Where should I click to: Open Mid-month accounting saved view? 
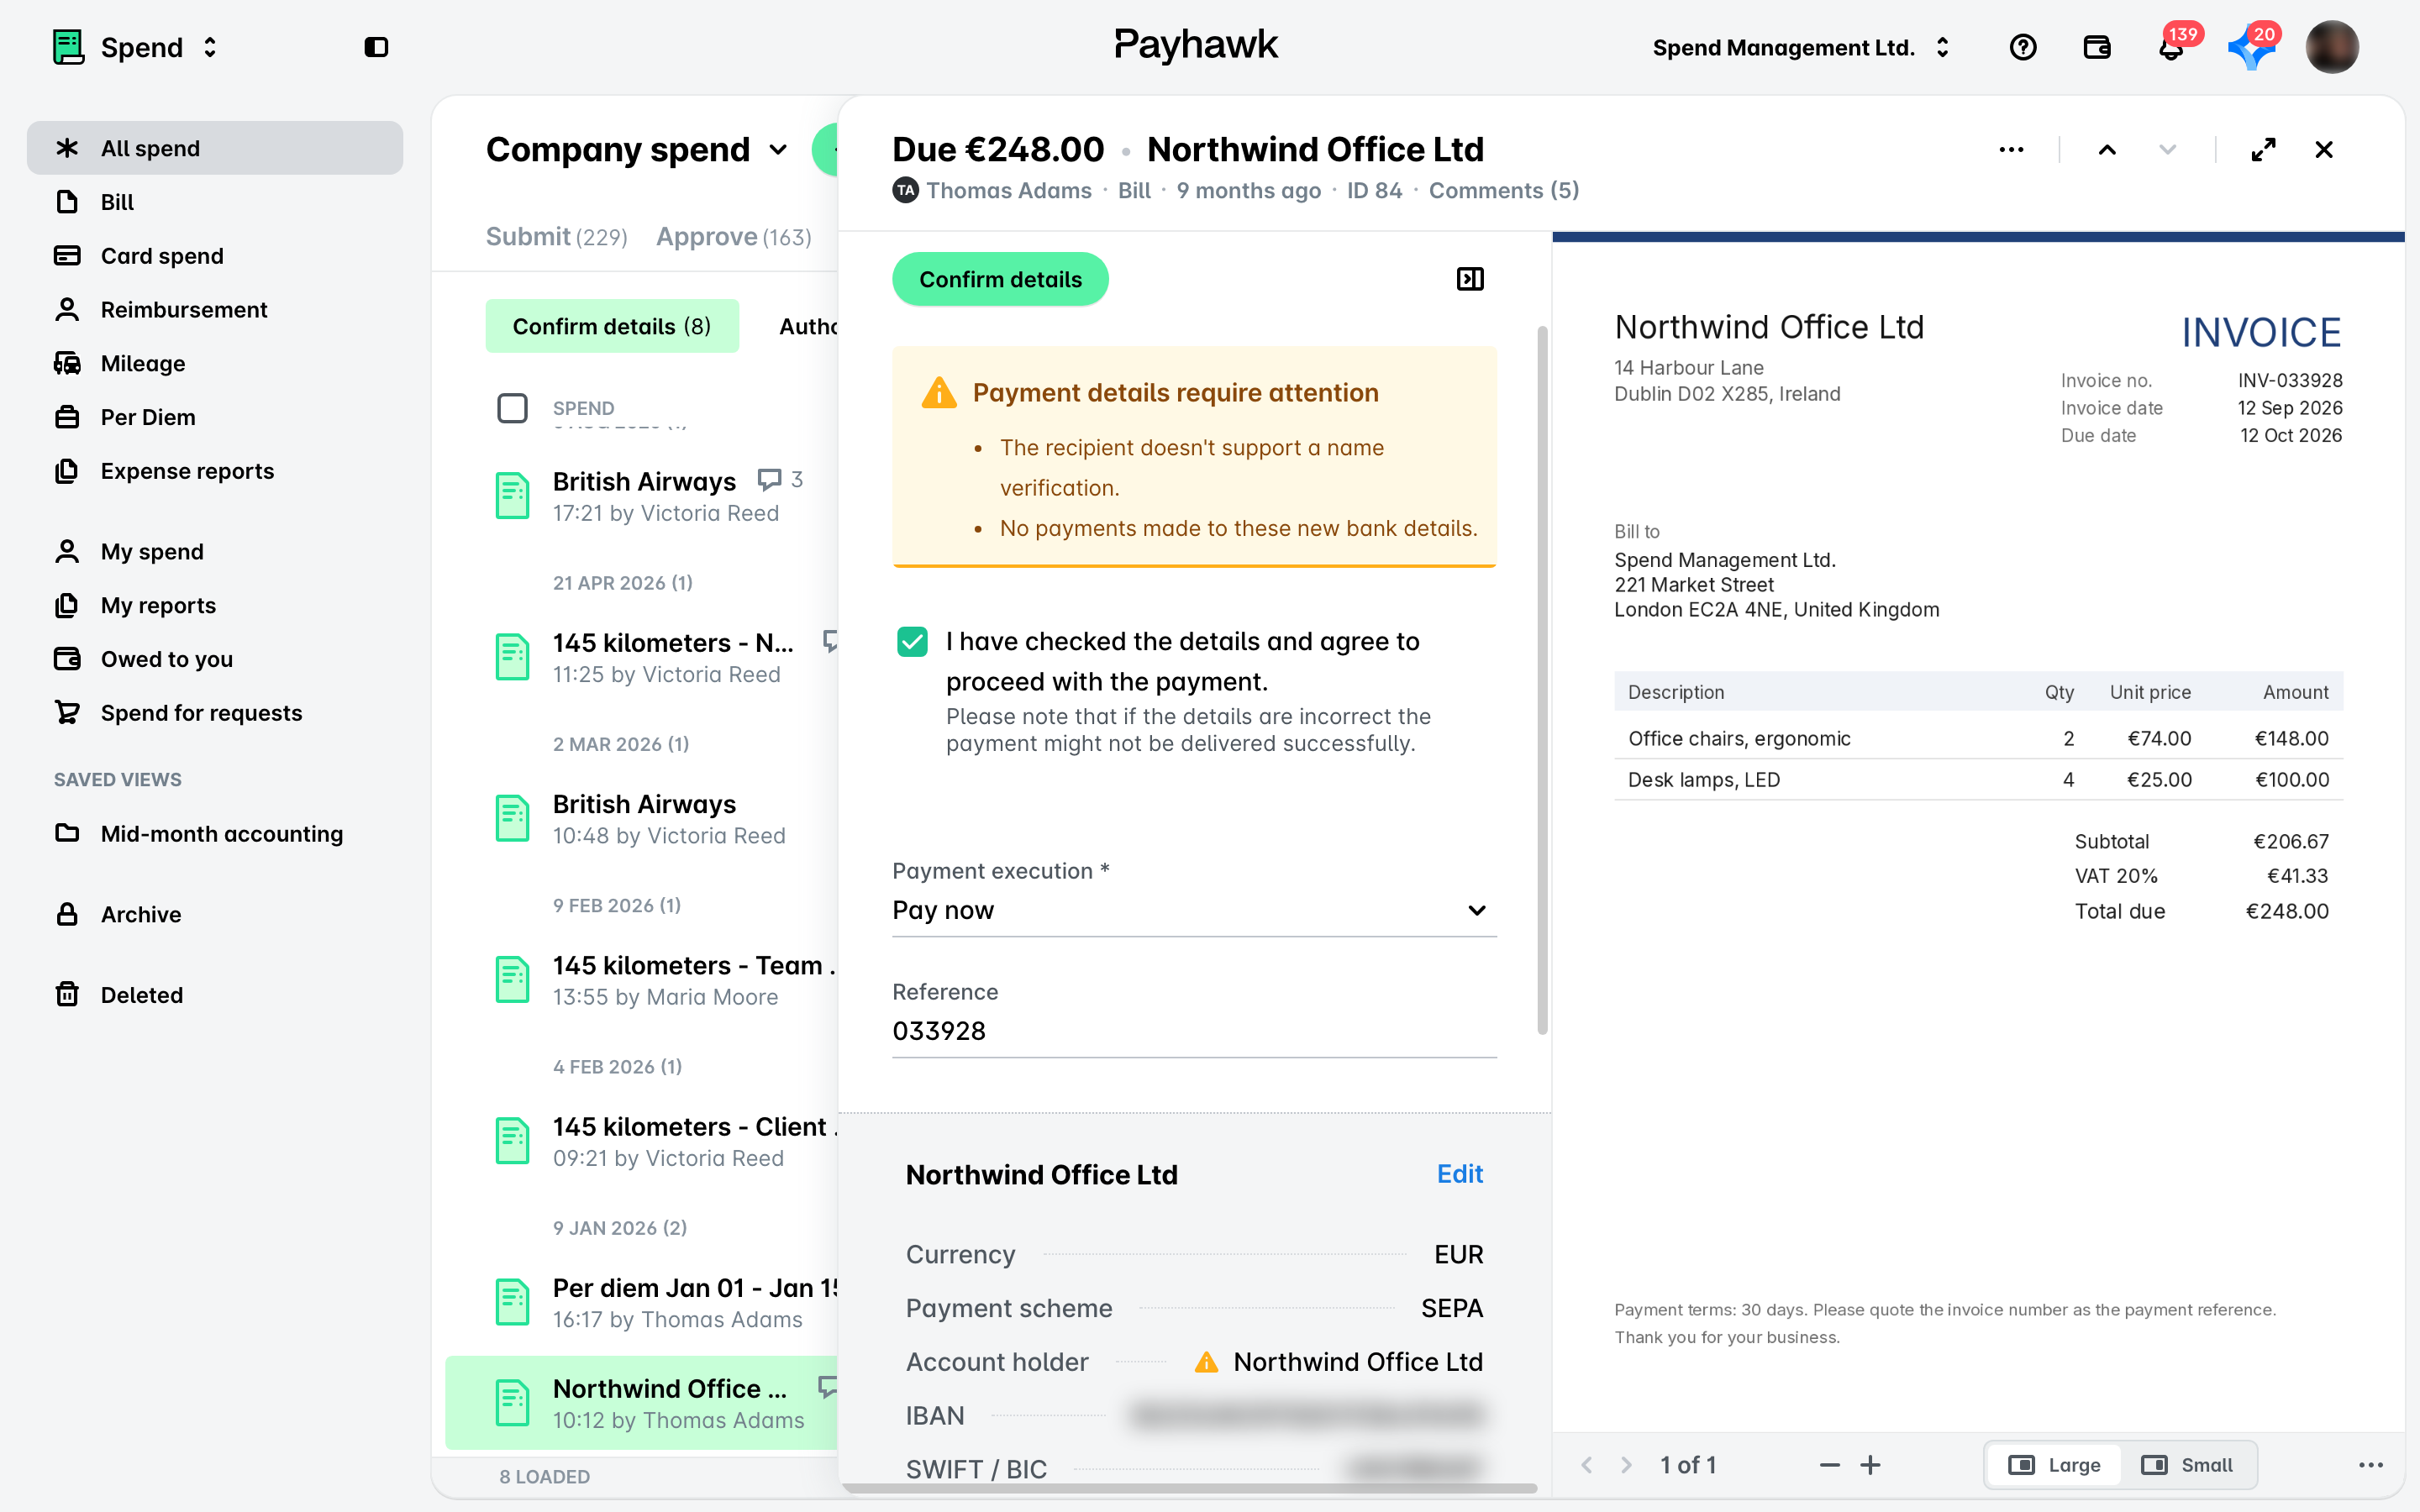pyautogui.click(x=215, y=834)
